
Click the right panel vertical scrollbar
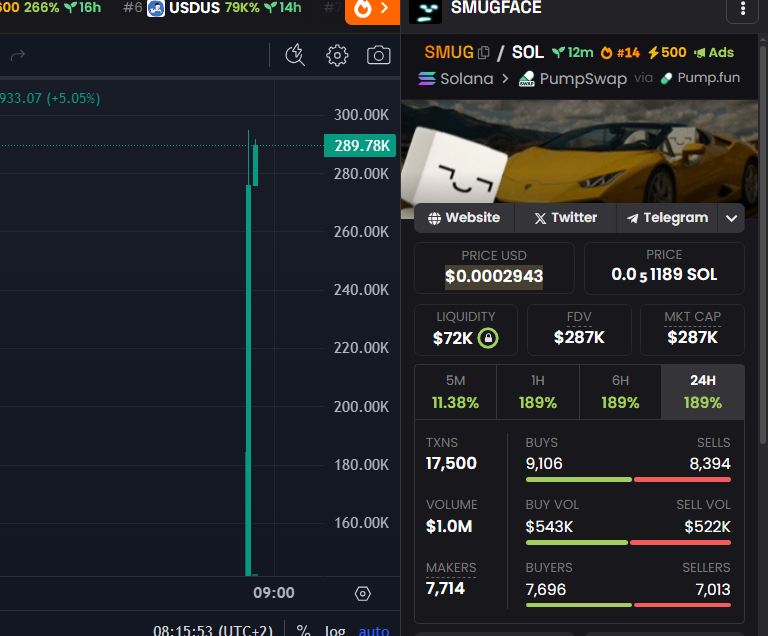pyautogui.click(x=763, y=245)
